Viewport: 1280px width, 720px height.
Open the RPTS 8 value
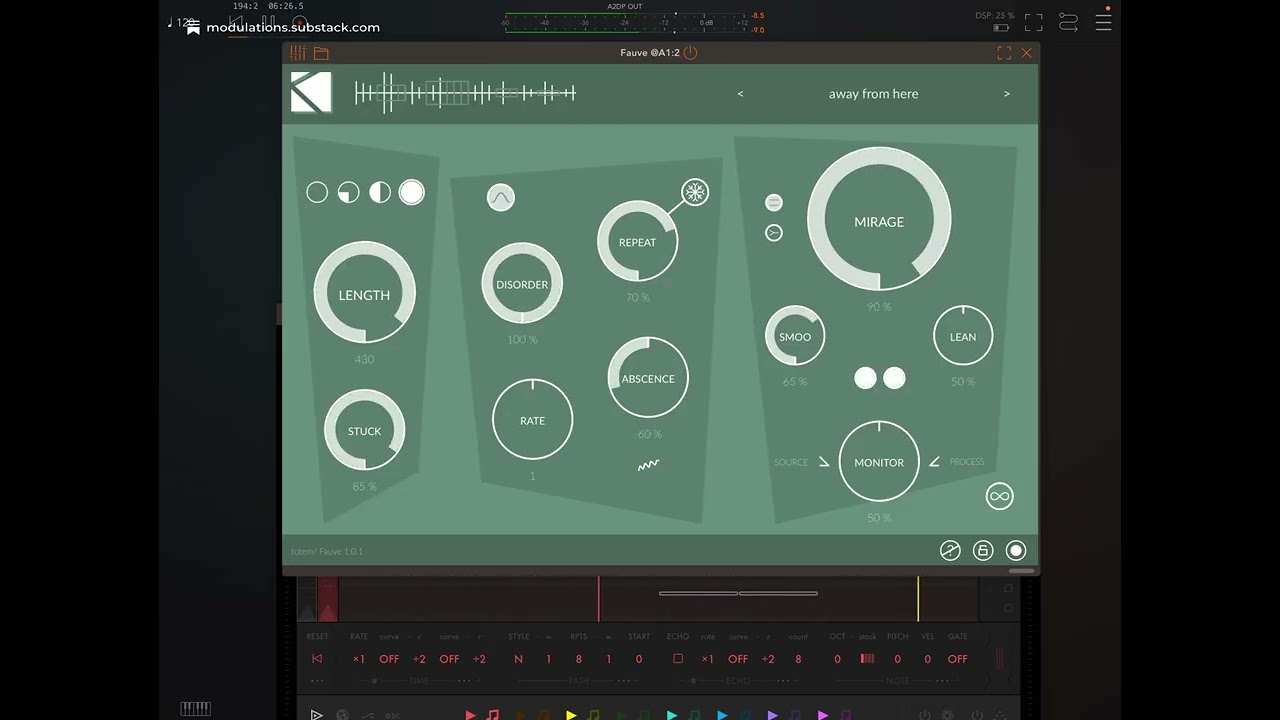(x=578, y=659)
